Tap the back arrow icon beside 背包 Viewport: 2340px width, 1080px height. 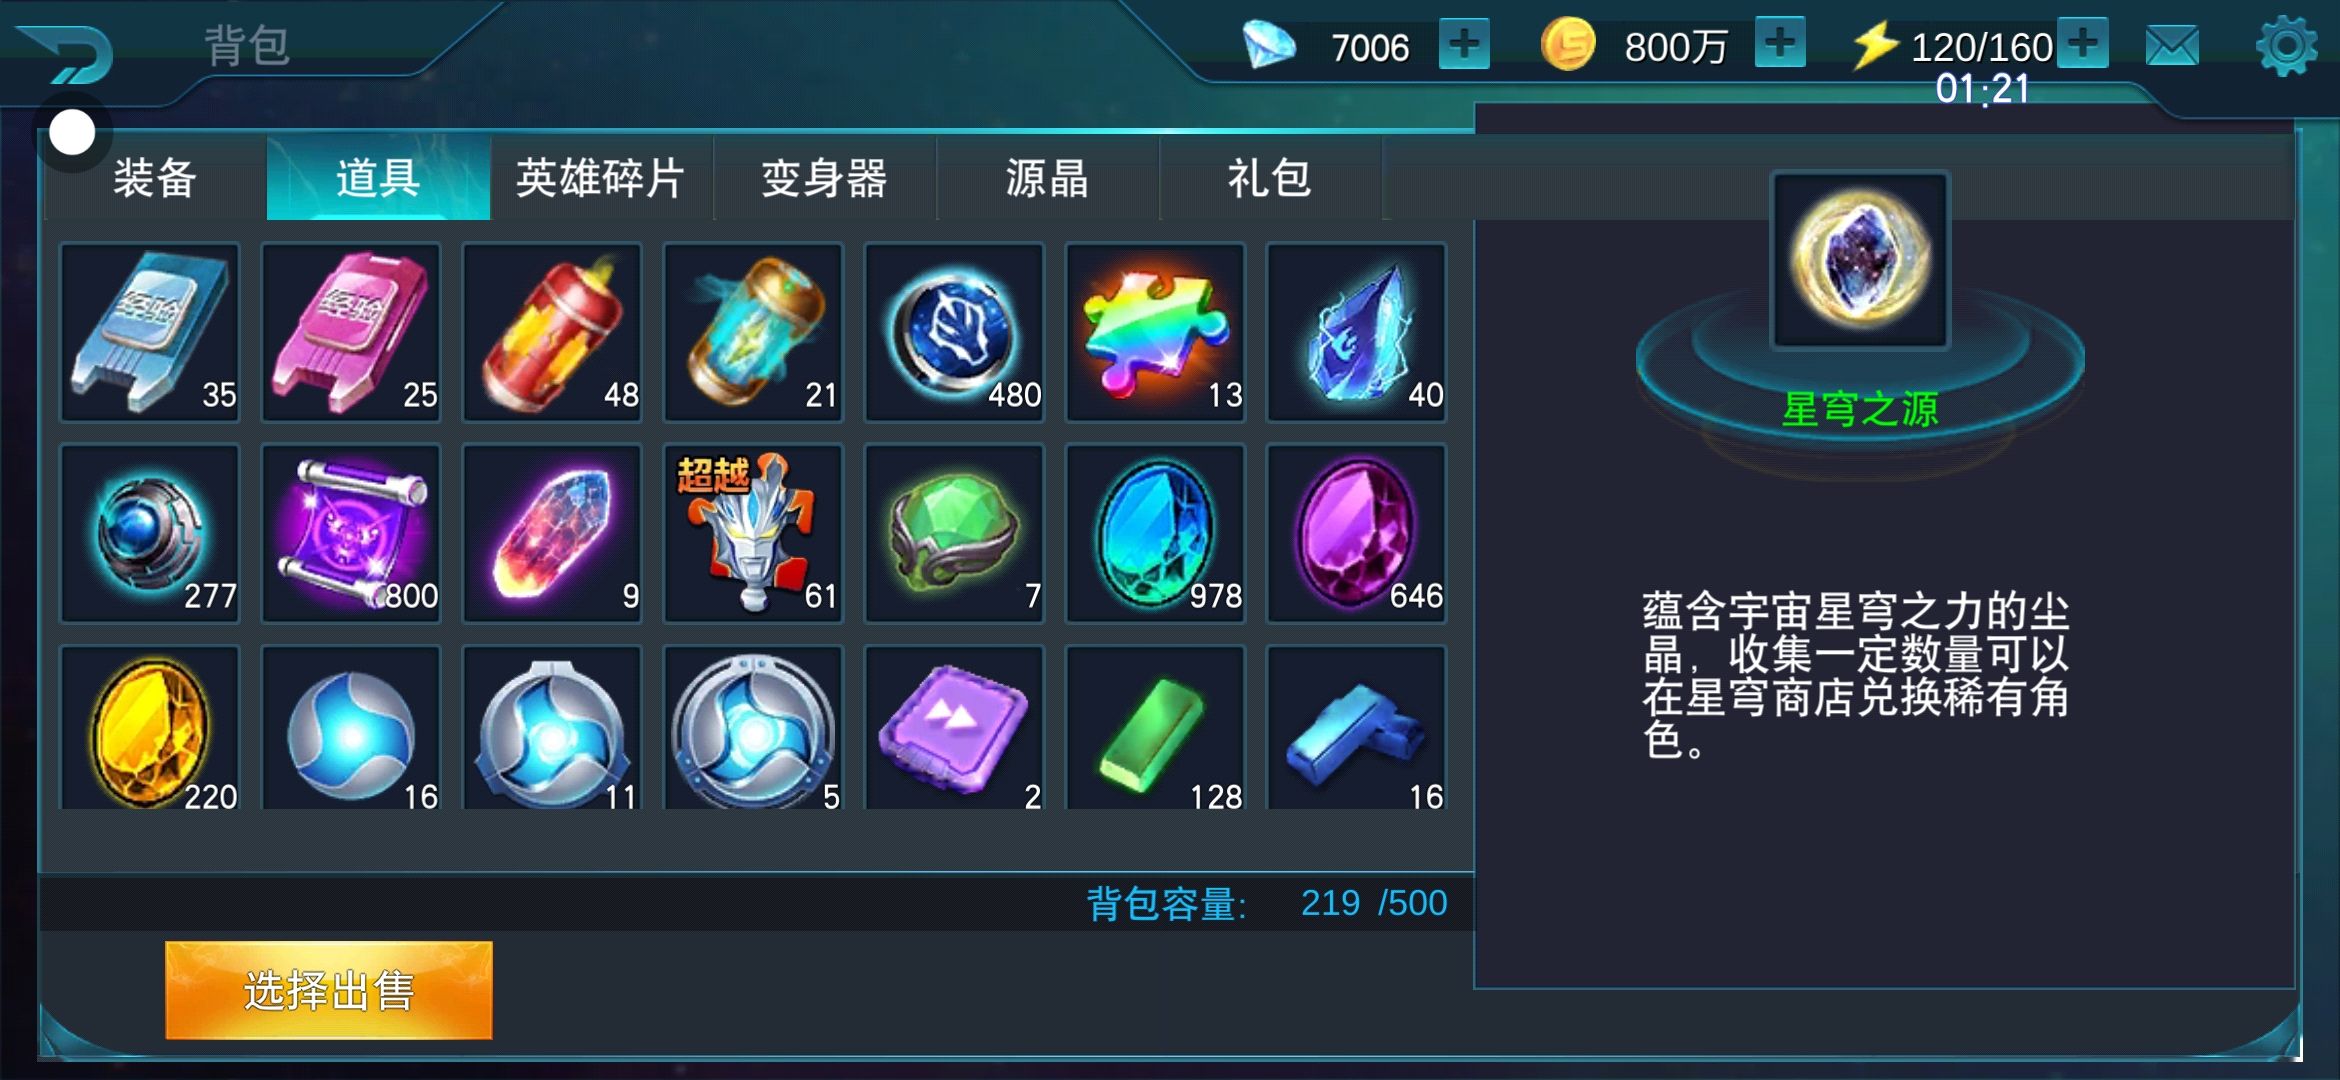tap(68, 52)
